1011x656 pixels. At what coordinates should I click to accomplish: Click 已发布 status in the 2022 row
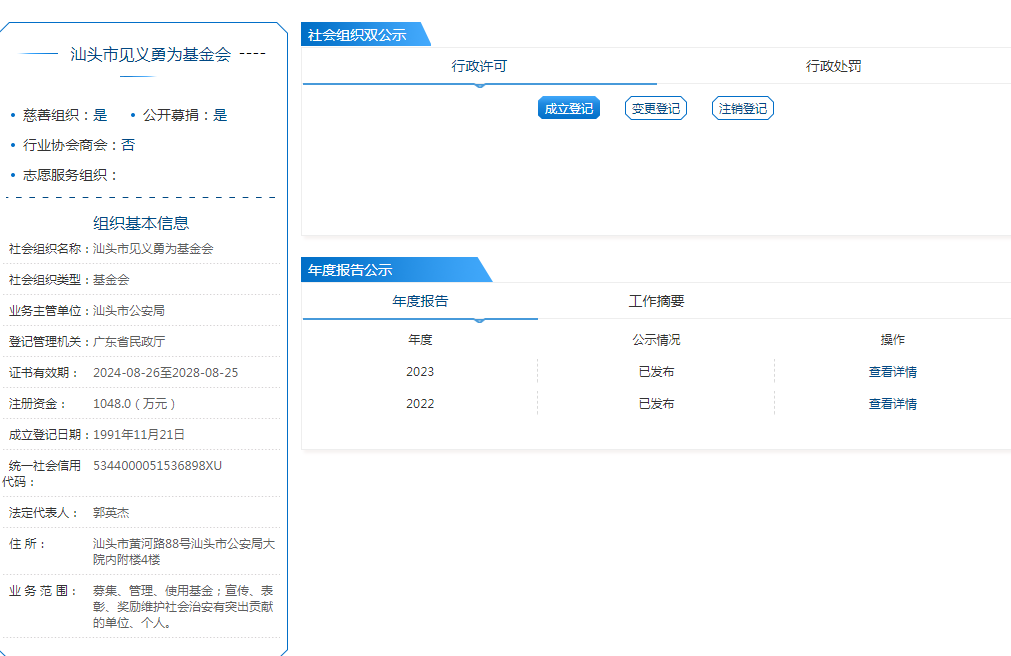coord(656,404)
